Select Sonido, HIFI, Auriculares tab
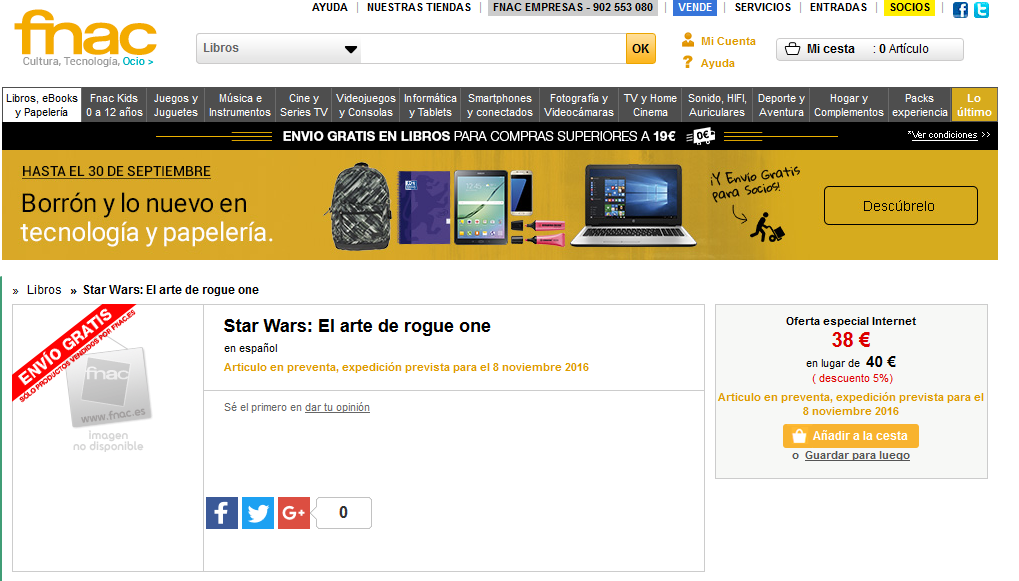The width and height of the screenshot is (1019, 581). (717, 105)
